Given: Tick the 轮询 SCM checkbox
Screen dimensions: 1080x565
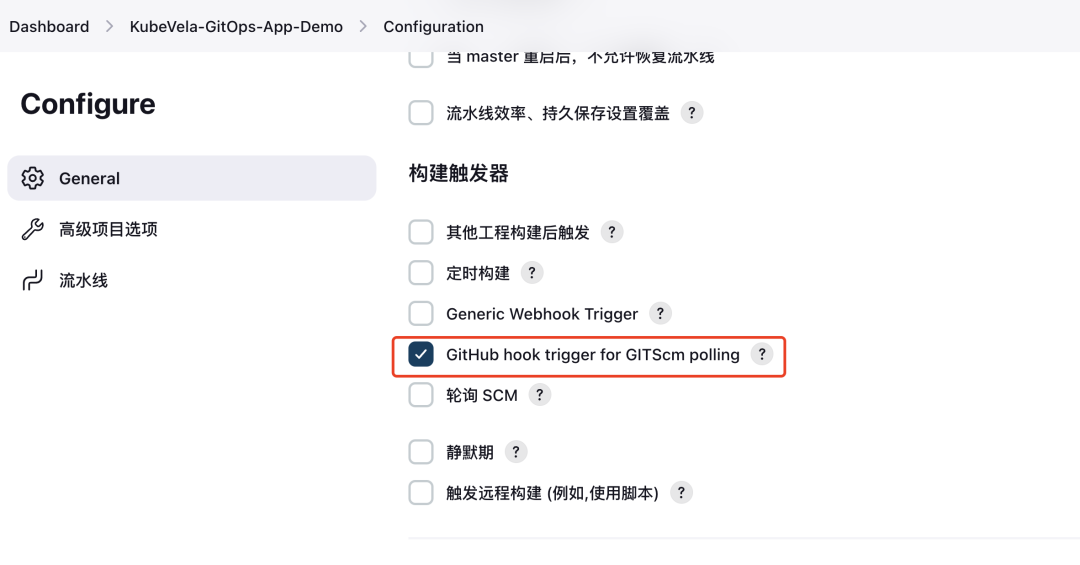Looking at the screenshot, I should tap(421, 395).
